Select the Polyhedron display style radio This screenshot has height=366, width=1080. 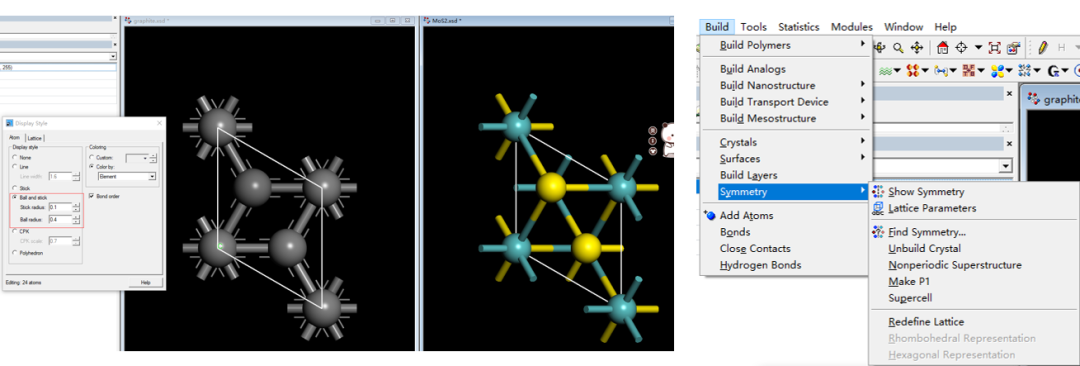[14, 253]
